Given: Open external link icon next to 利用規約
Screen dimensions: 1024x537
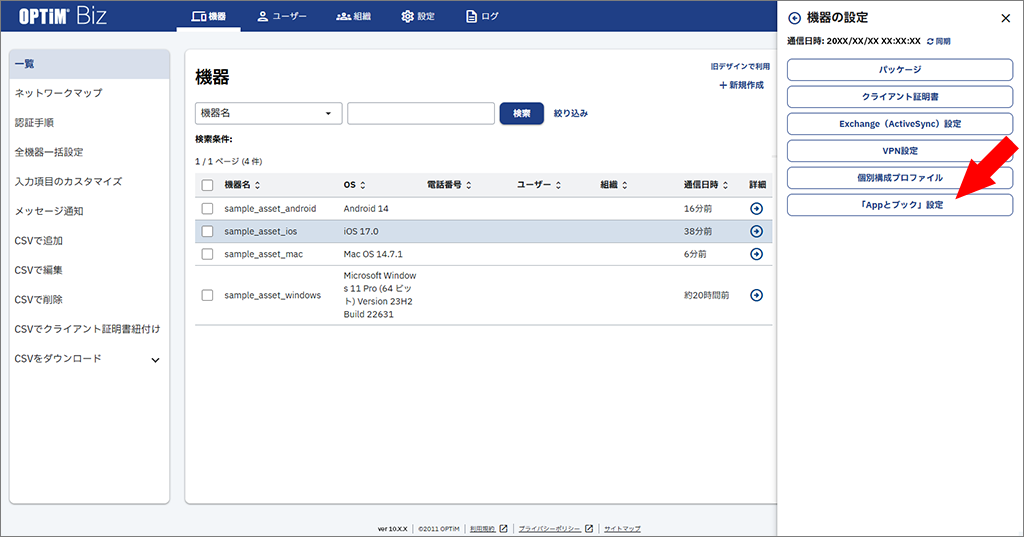Looking at the screenshot, I should coord(504,529).
